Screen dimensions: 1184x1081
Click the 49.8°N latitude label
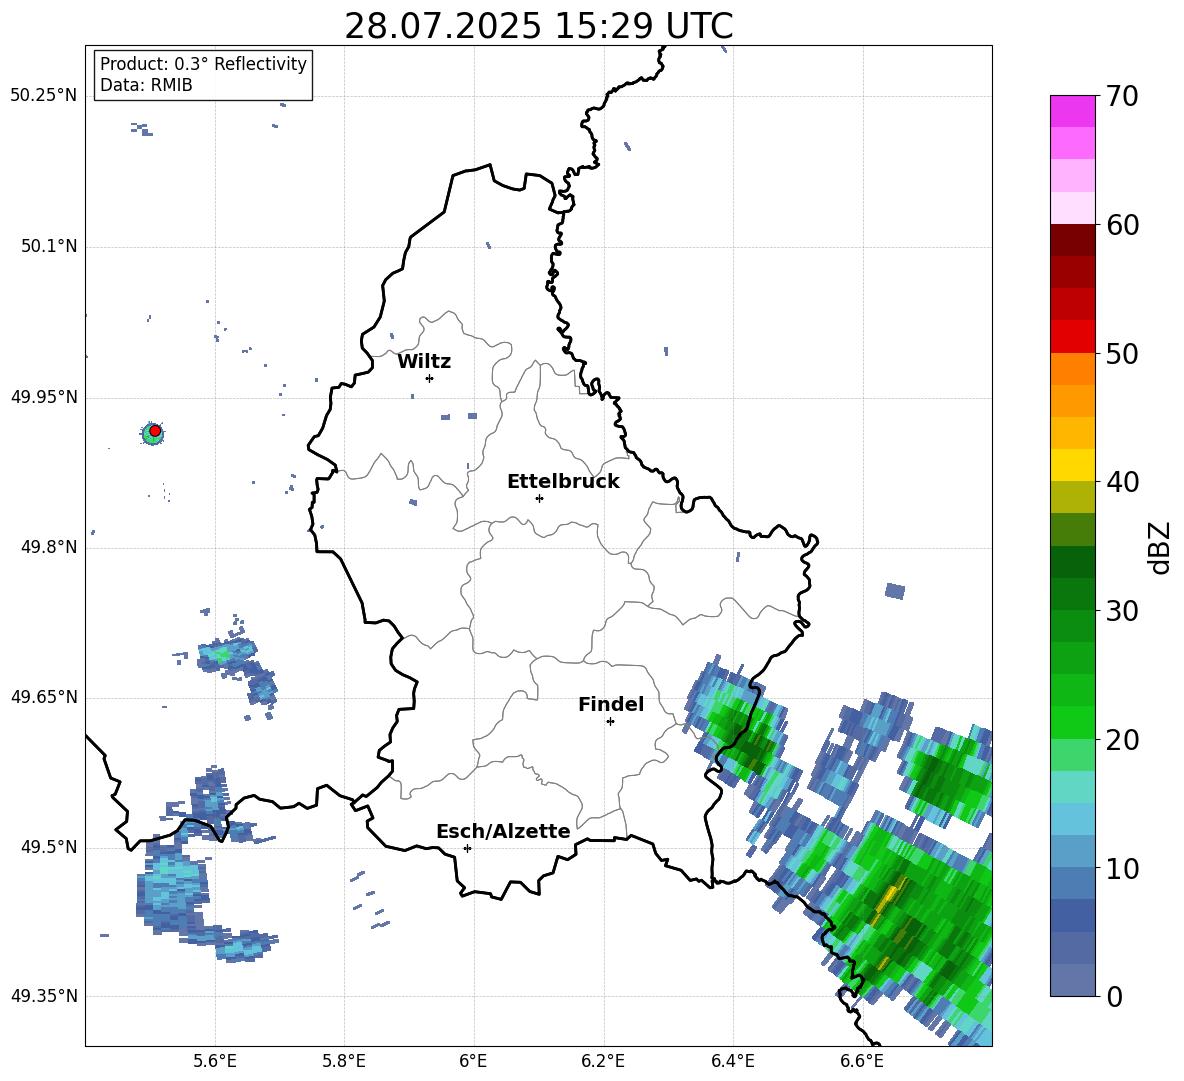tap(49, 547)
